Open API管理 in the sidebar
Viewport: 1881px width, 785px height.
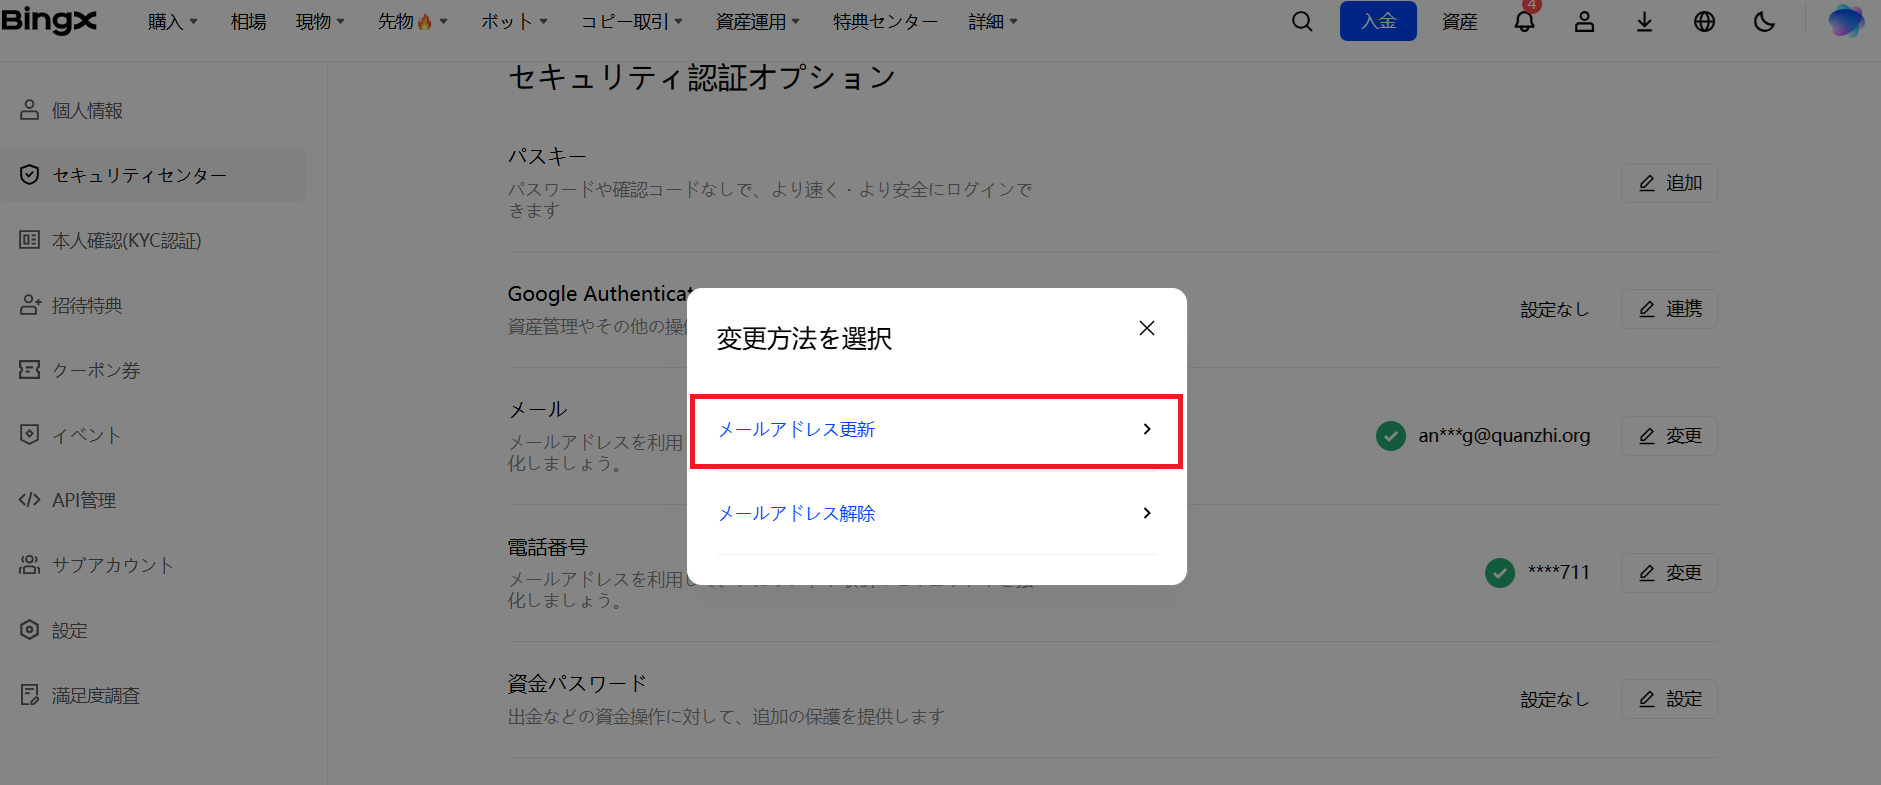pos(84,500)
